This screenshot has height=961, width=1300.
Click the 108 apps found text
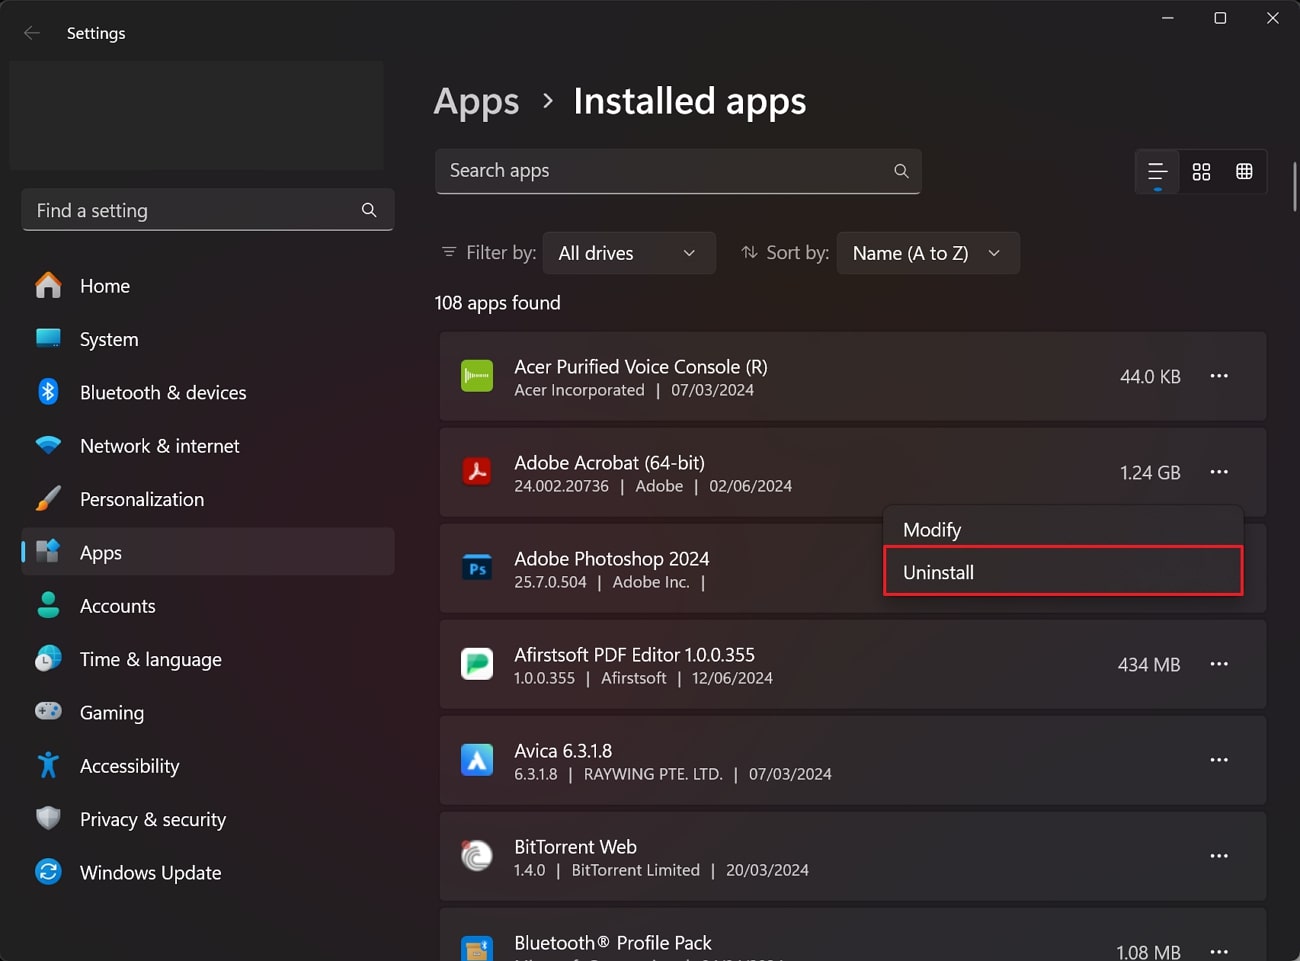tap(497, 302)
